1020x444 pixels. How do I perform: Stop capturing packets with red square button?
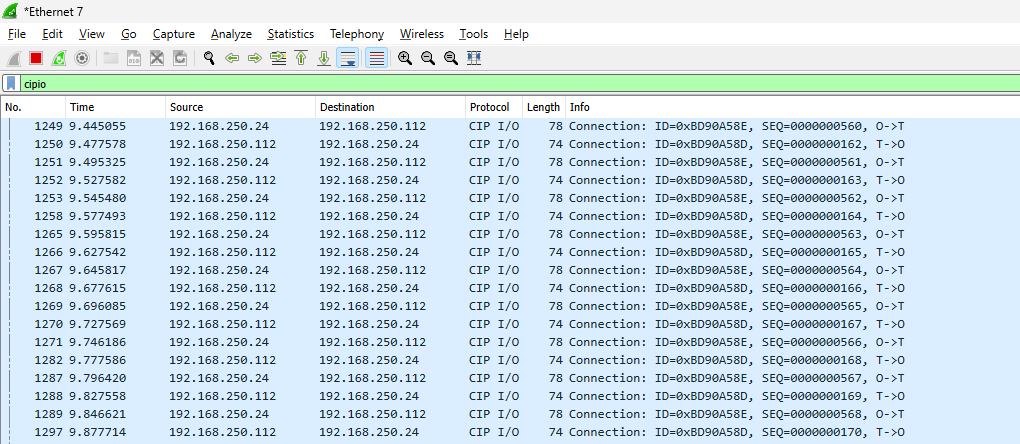pos(36,58)
